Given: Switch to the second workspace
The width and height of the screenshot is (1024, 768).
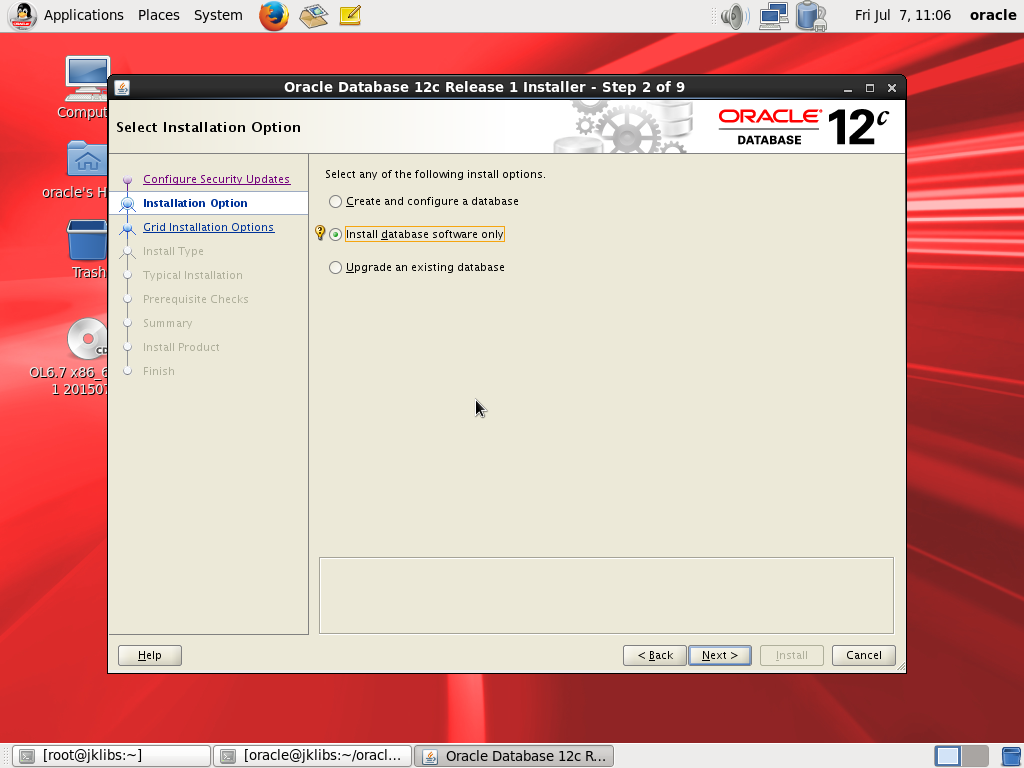Looking at the screenshot, I should pos(975,756).
